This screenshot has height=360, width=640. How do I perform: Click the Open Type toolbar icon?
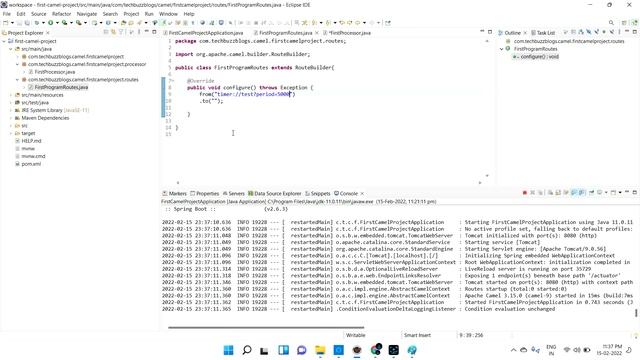coord(123,23)
